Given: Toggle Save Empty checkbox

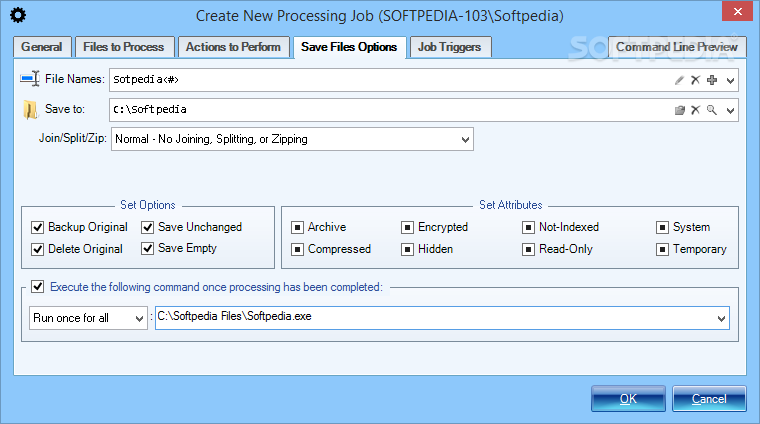Looking at the screenshot, I should (x=147, y=249).
